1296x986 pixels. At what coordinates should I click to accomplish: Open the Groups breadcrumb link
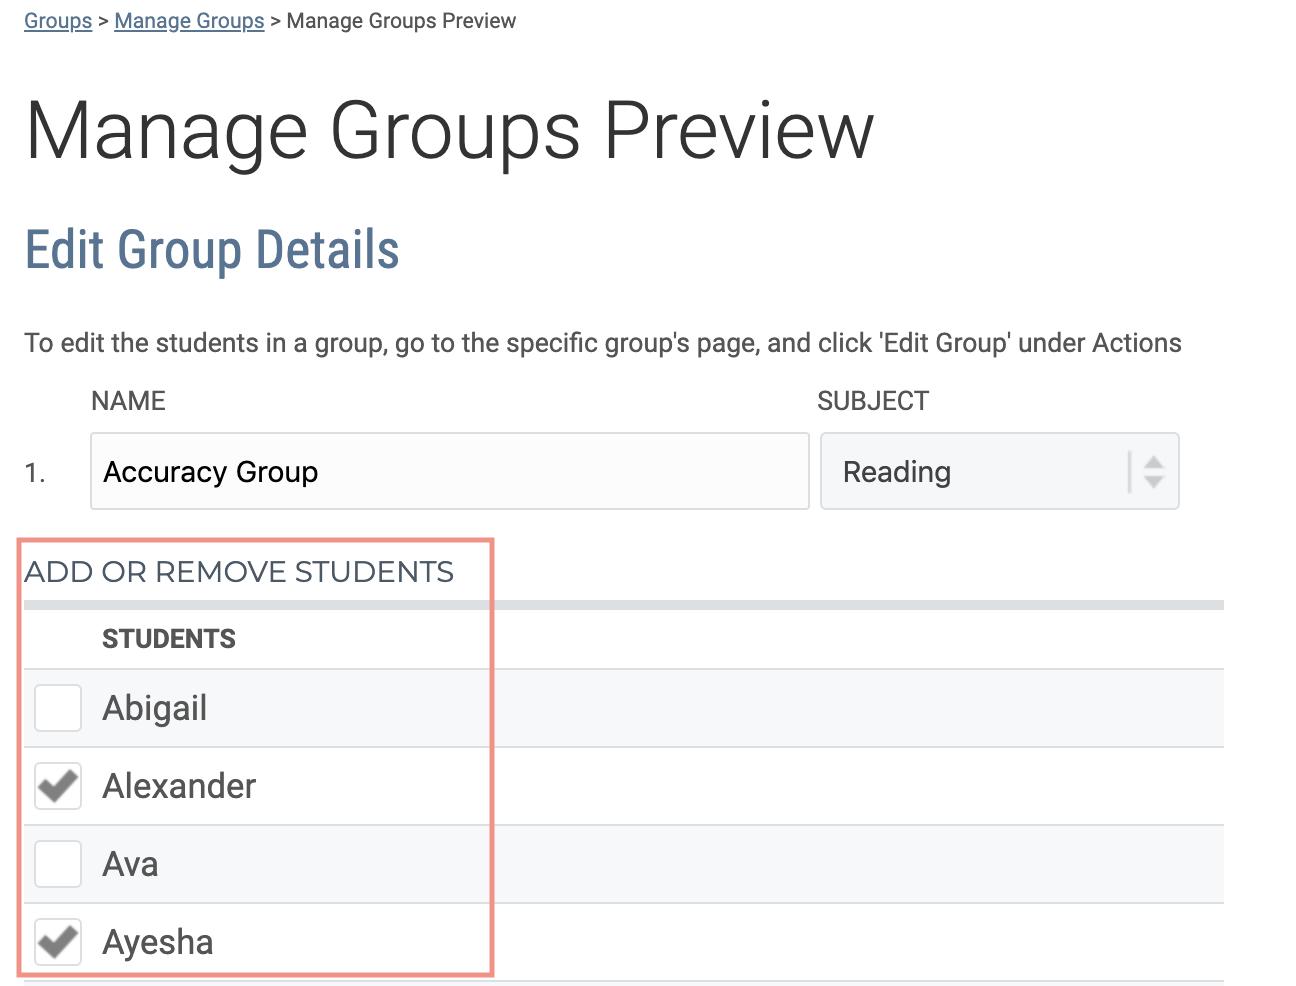click(57, 20)
